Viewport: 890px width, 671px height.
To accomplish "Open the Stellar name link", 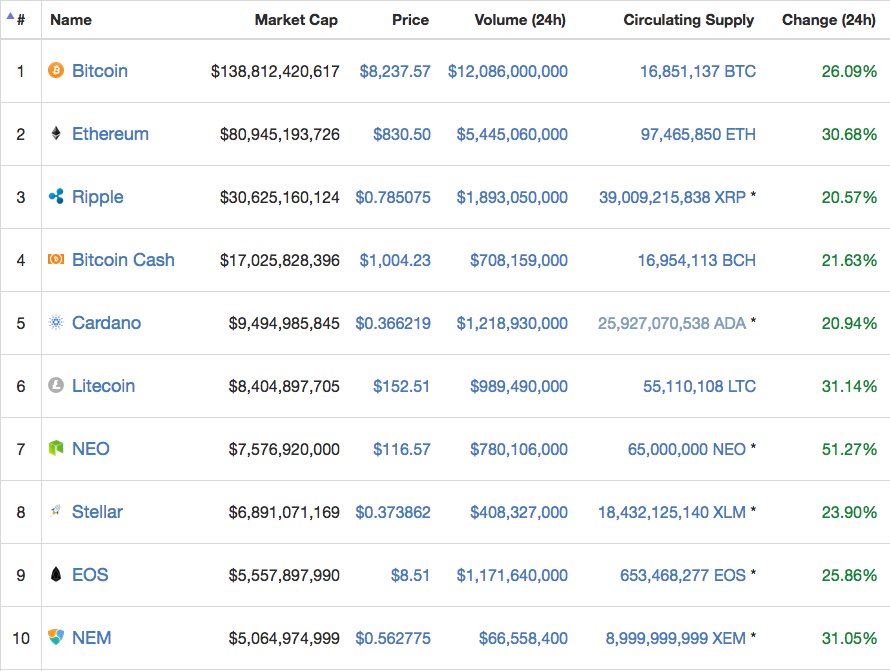I will [x=97, y=512].
